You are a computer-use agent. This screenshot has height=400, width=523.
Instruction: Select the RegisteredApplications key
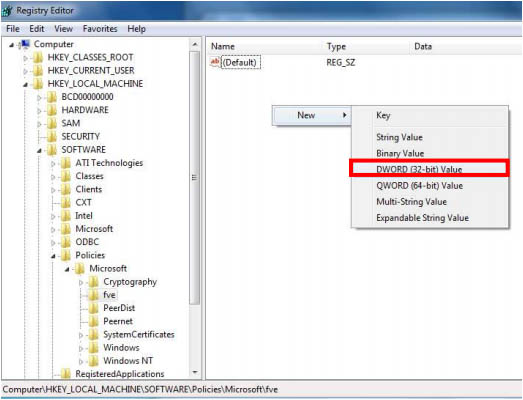pyautogui.click(x=120, y=374)
